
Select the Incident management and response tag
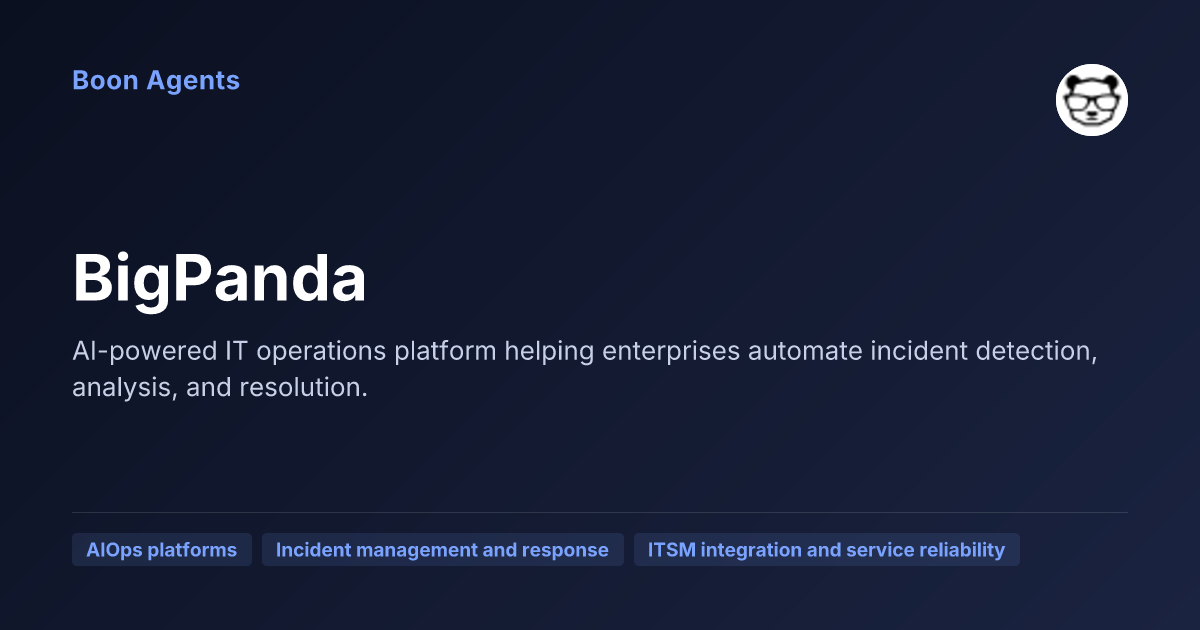point(442,550)
